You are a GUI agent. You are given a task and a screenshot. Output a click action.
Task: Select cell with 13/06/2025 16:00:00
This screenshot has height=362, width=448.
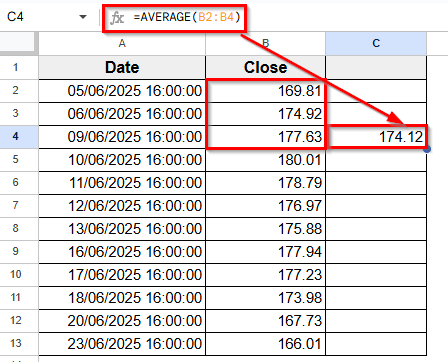click(122, 229)
